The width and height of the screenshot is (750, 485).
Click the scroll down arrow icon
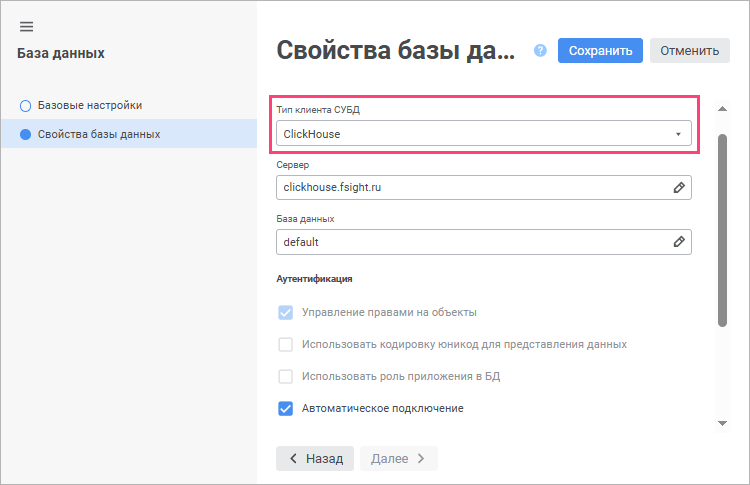pos(722,423)
